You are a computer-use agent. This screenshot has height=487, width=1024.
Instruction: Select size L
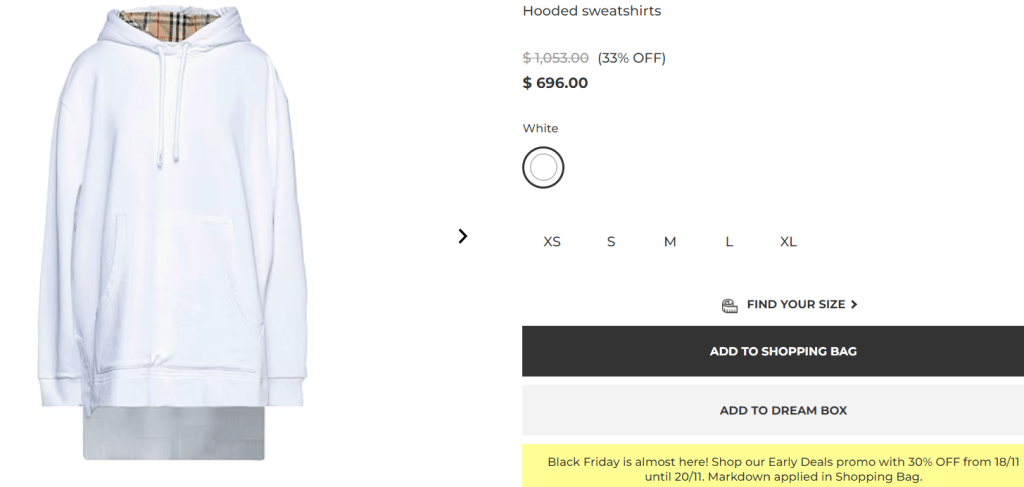[729, 242]
